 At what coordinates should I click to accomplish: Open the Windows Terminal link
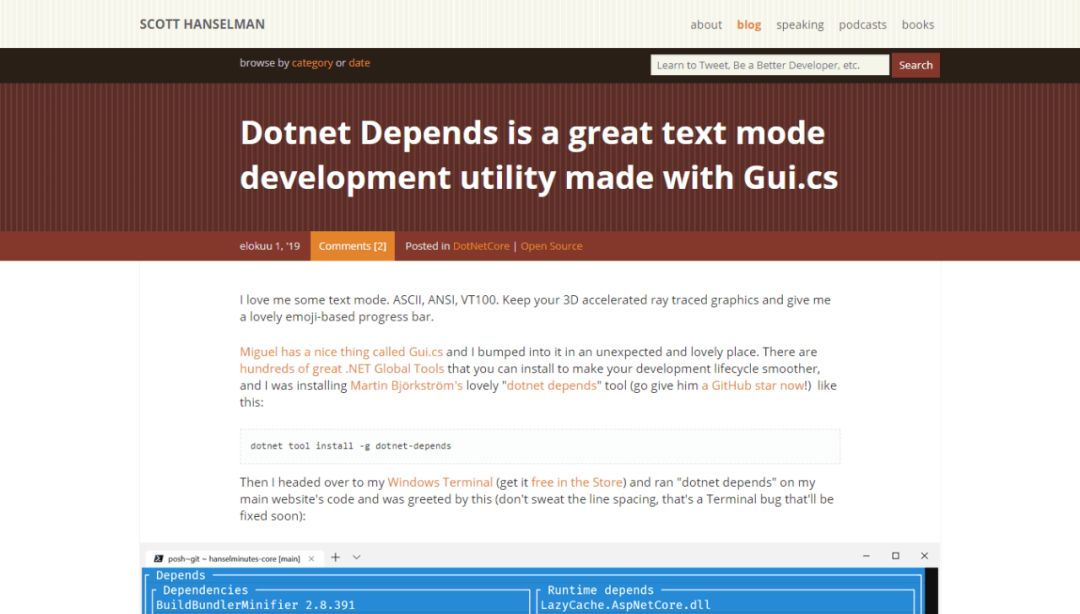tap(440, 482)
